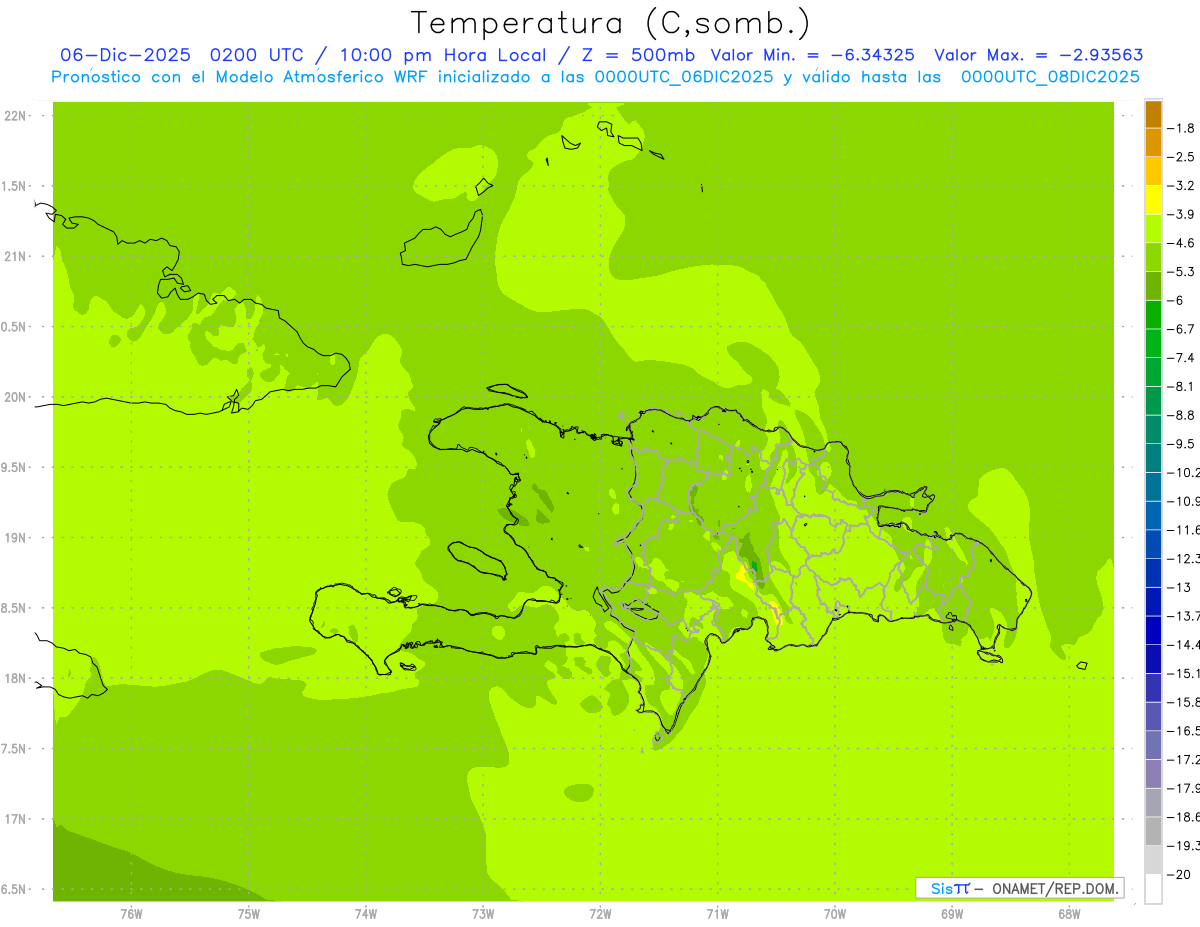Click the 21N latitude axis label

tap(15, 257)
